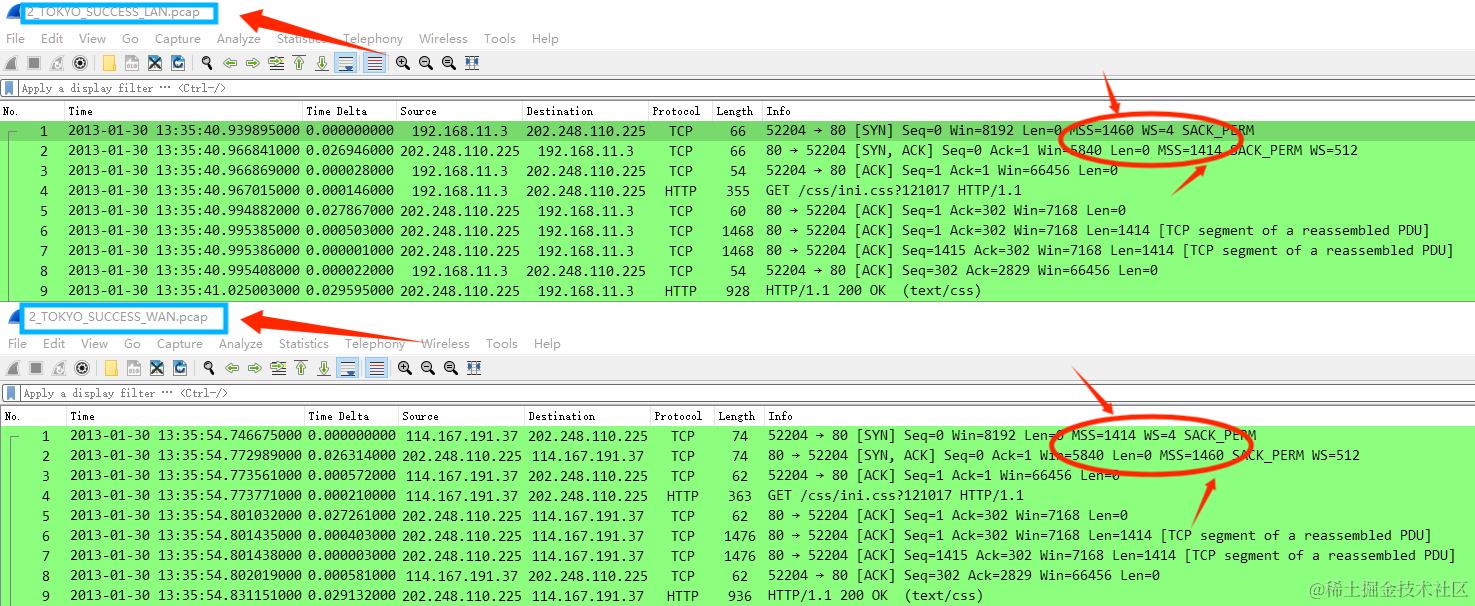Open Analyze menu in LAN pcap window
The width and height of the screenshot is (1475, 606).
pos(238,39)
